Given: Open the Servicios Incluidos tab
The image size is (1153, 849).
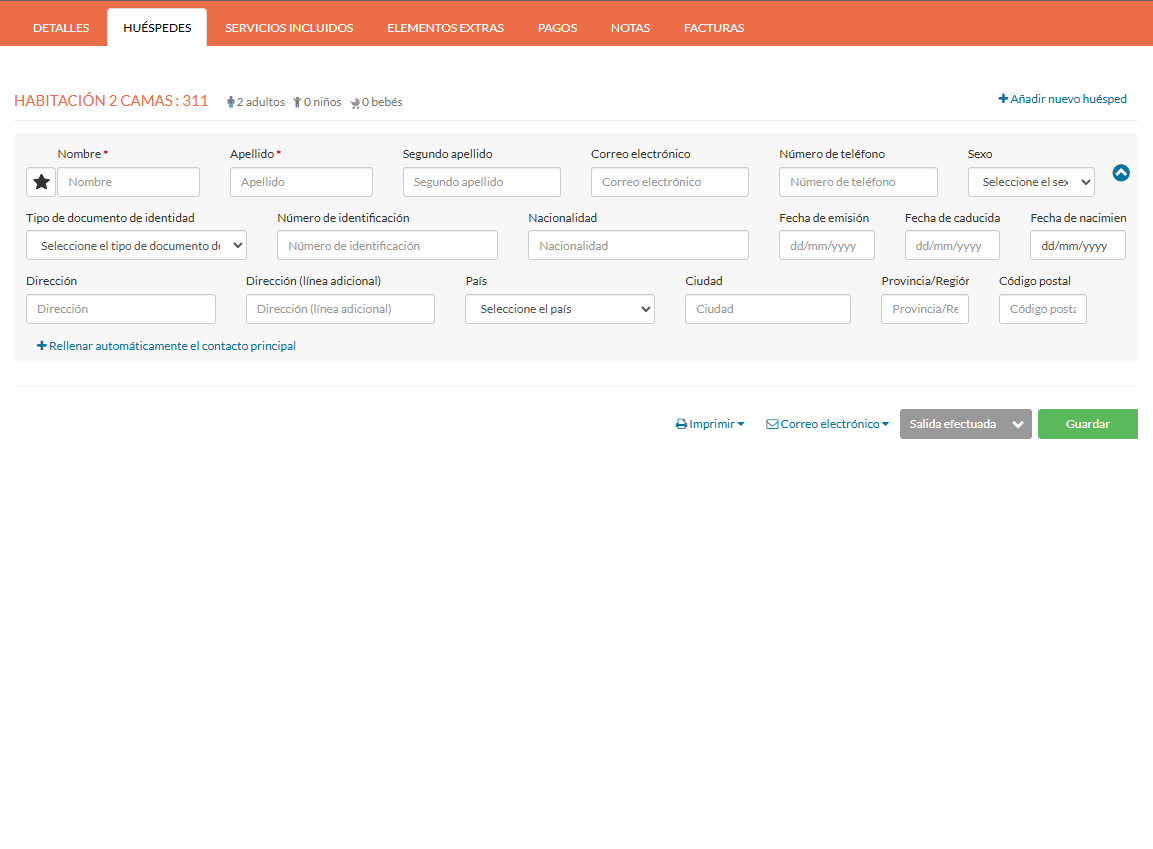Looking at the screenshot, I should click(x=289, y=28).
